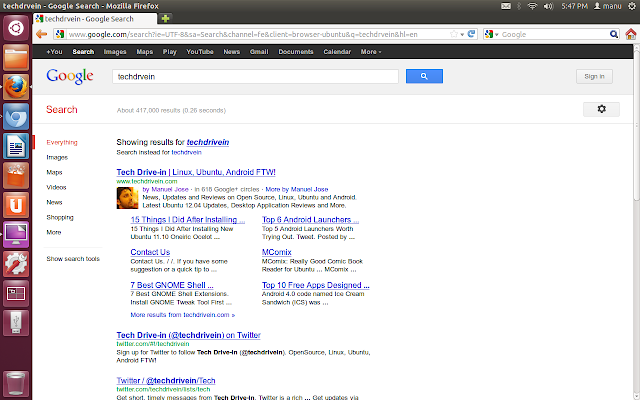Open Workspace Switcher launcher icon
The width and height of the screenshot is (640, 400).
[x=16, y=293]
